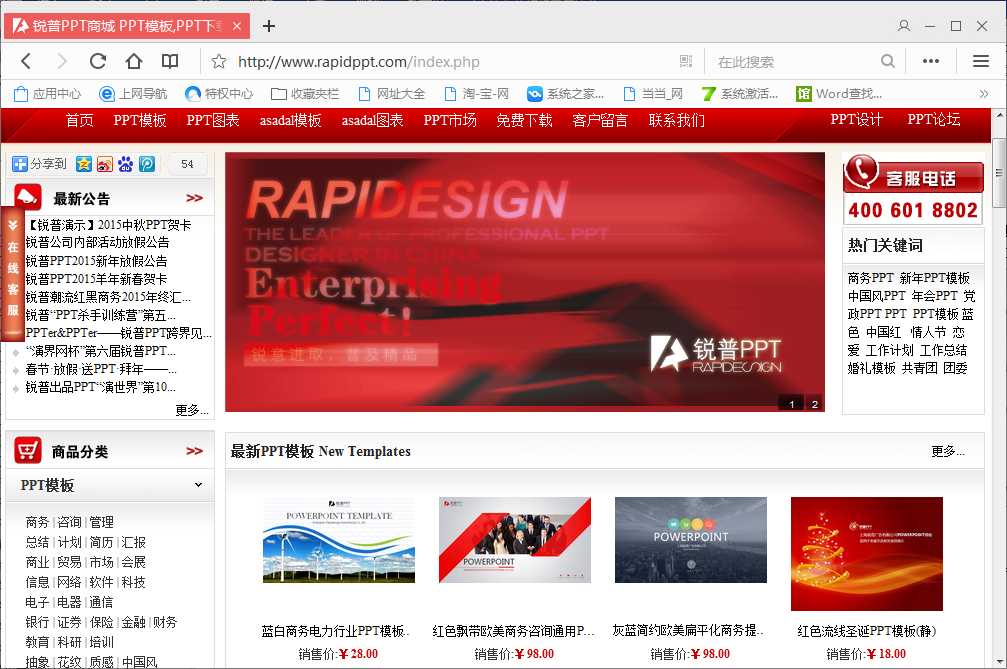Switch banner to slide 2
Screen dimensions: 1007x669
pyautogui.click(x=814, y=403)
